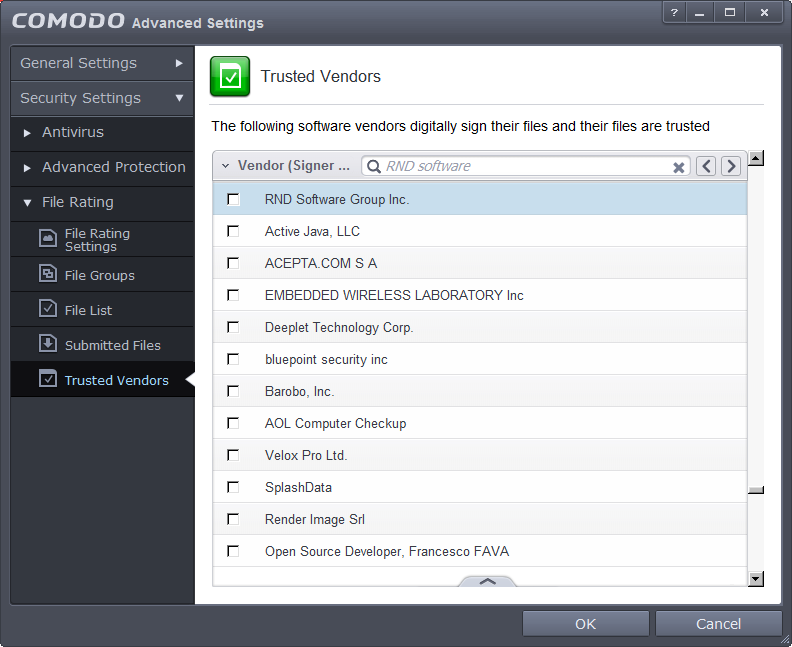This screenshot has width=792, height=647.
Task: Check SplashData checkbox
Action: pos(233,487)
